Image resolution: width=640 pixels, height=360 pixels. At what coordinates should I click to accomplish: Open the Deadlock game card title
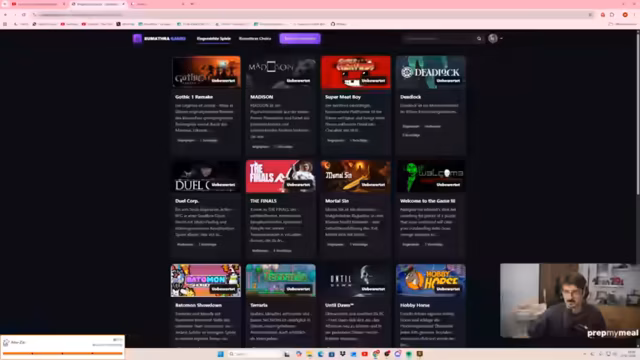click(x=411, y=97)
